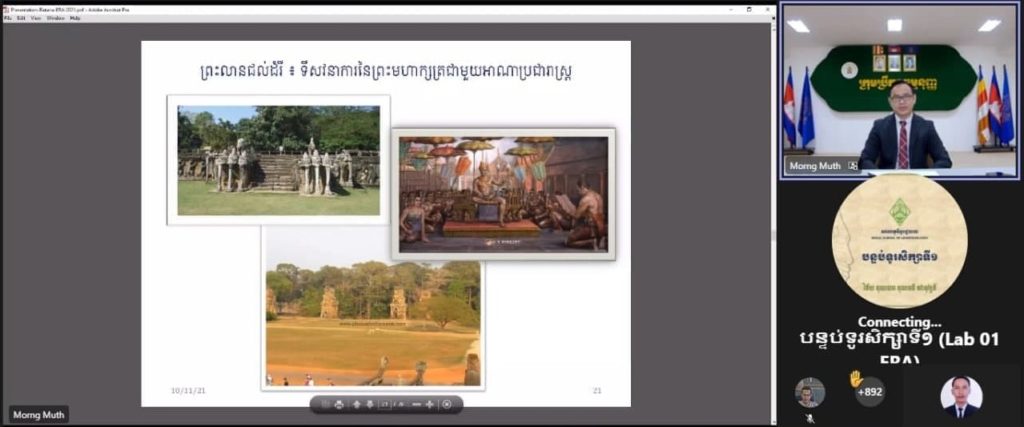The height and width of the screenshot is (427, 1024).
Task: Open the File menu in Acrobat
Action: click(7, 18)
